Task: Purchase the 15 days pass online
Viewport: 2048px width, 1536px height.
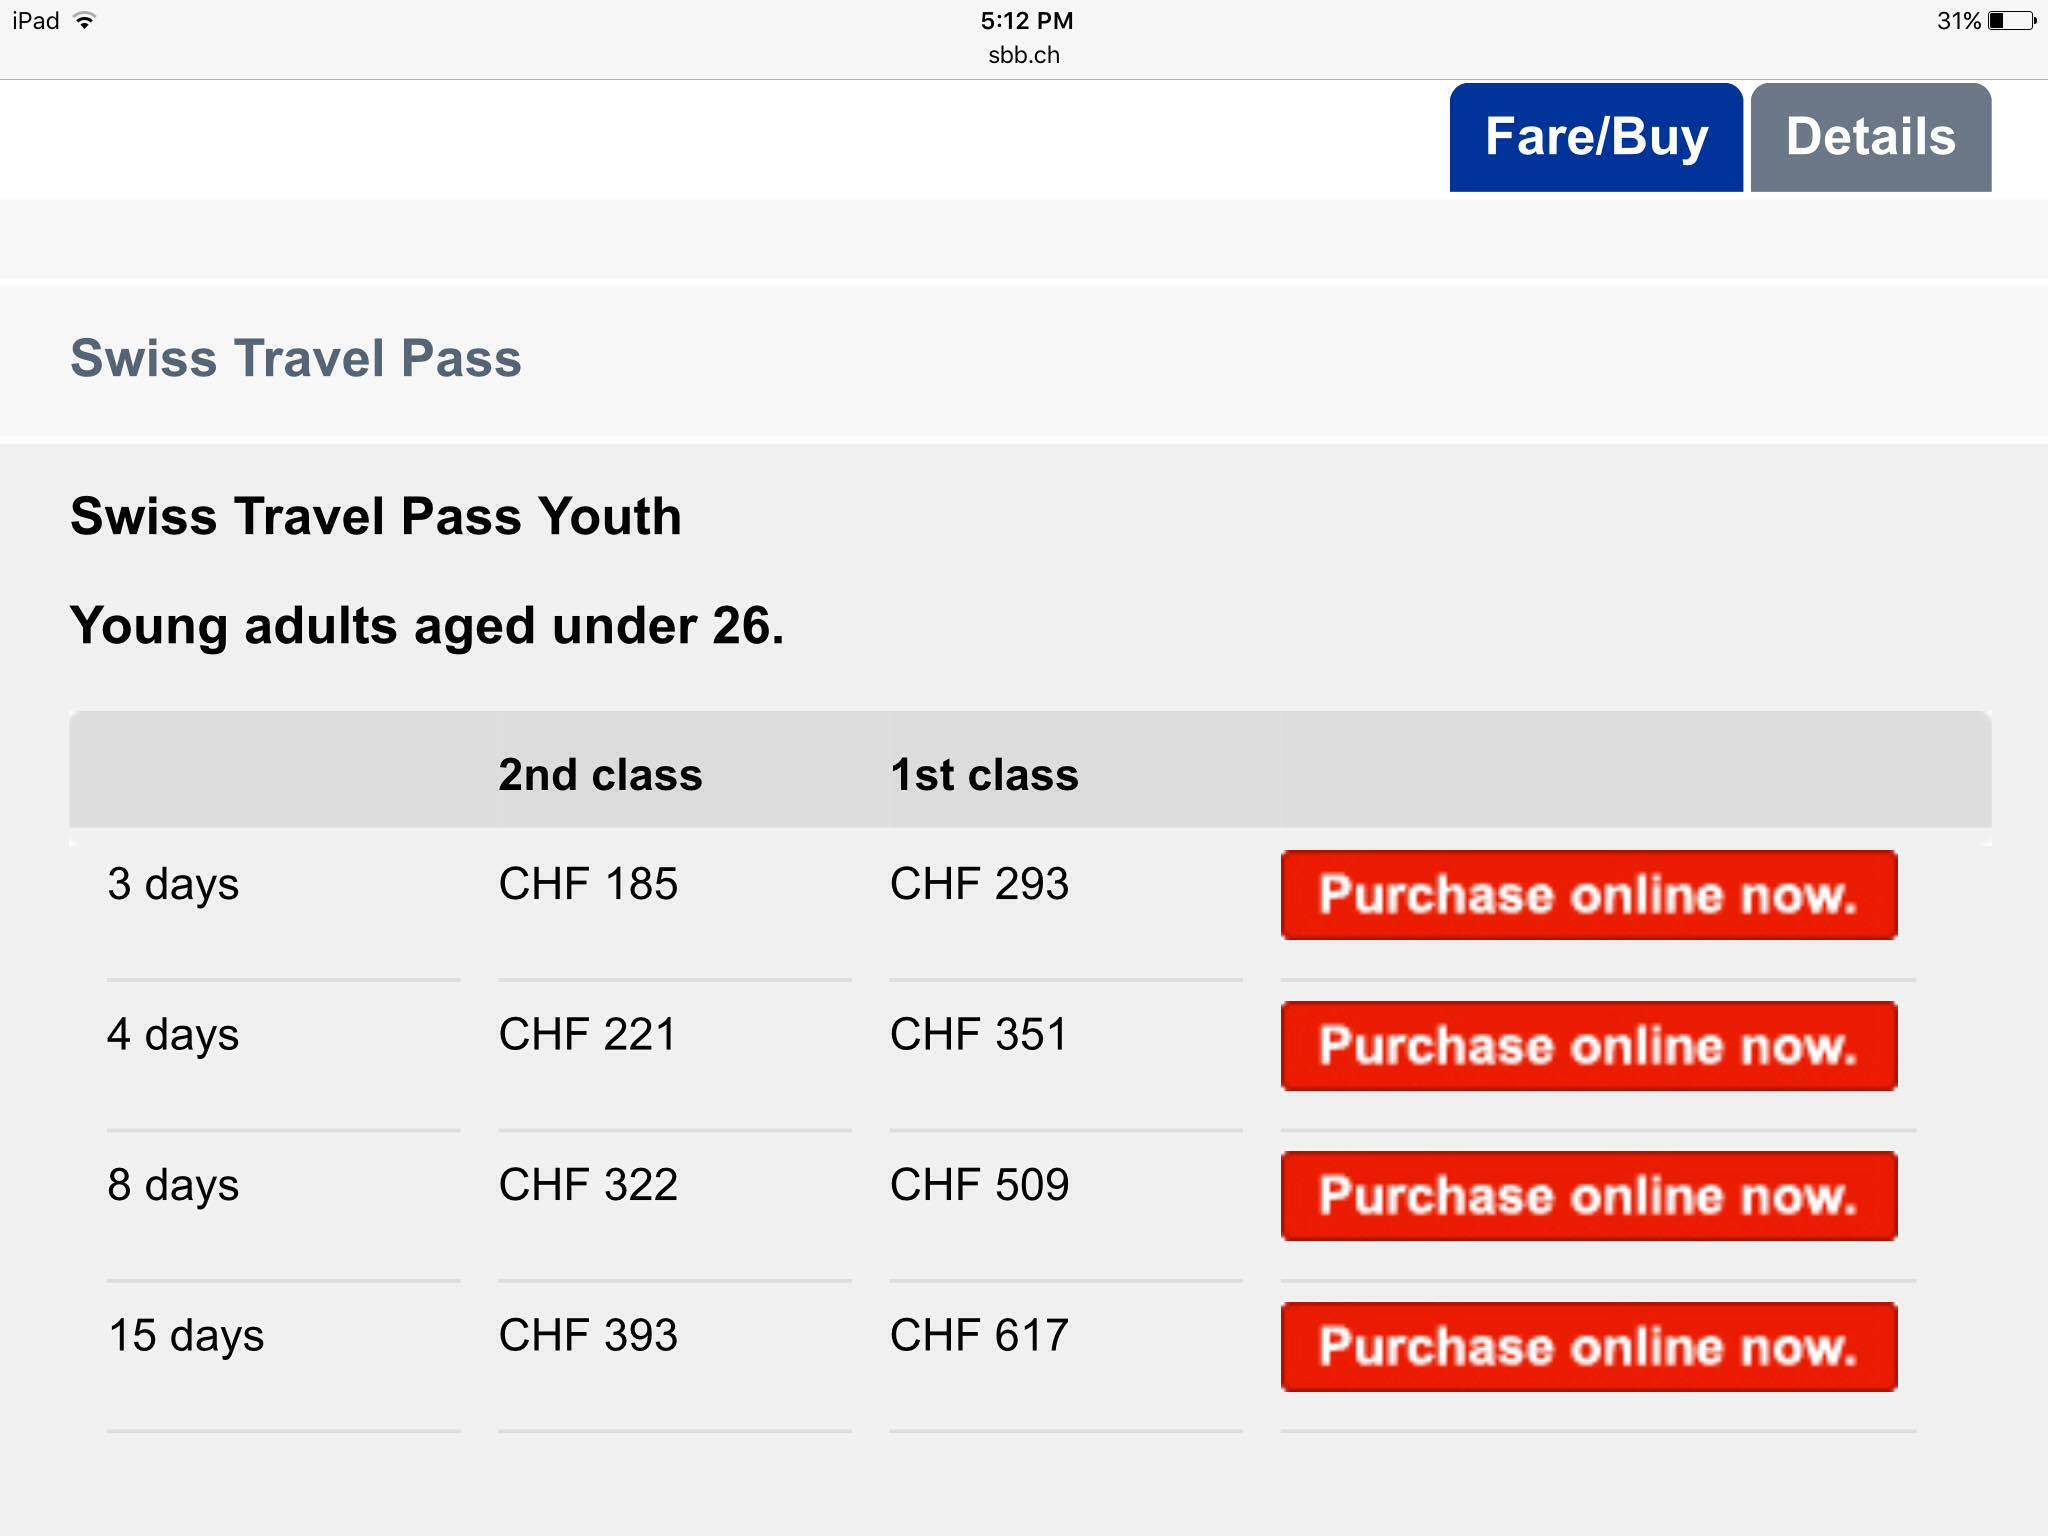Action: [1589, 1347]
